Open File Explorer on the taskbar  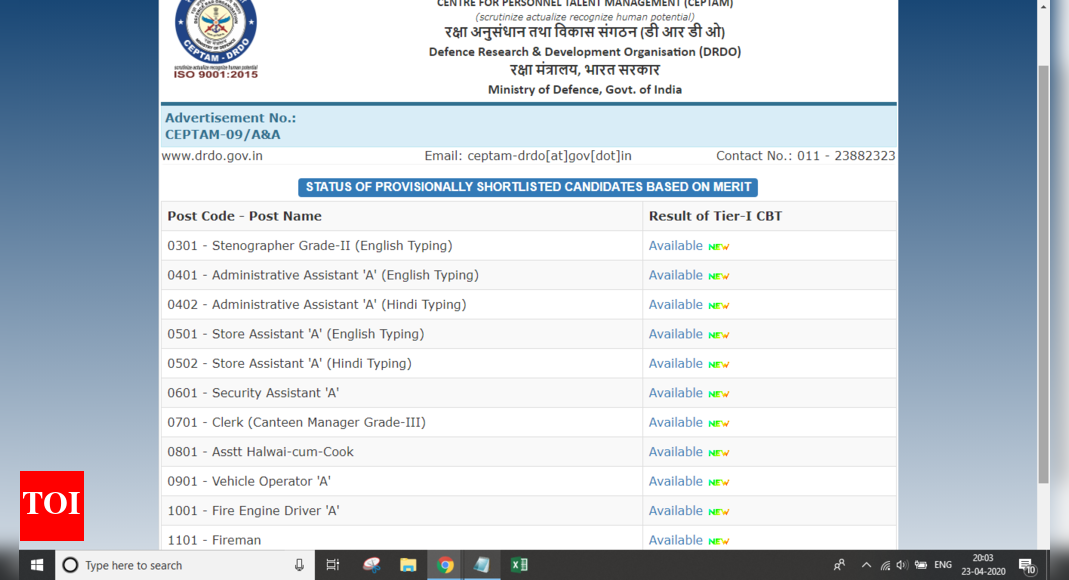coord(408,565)
